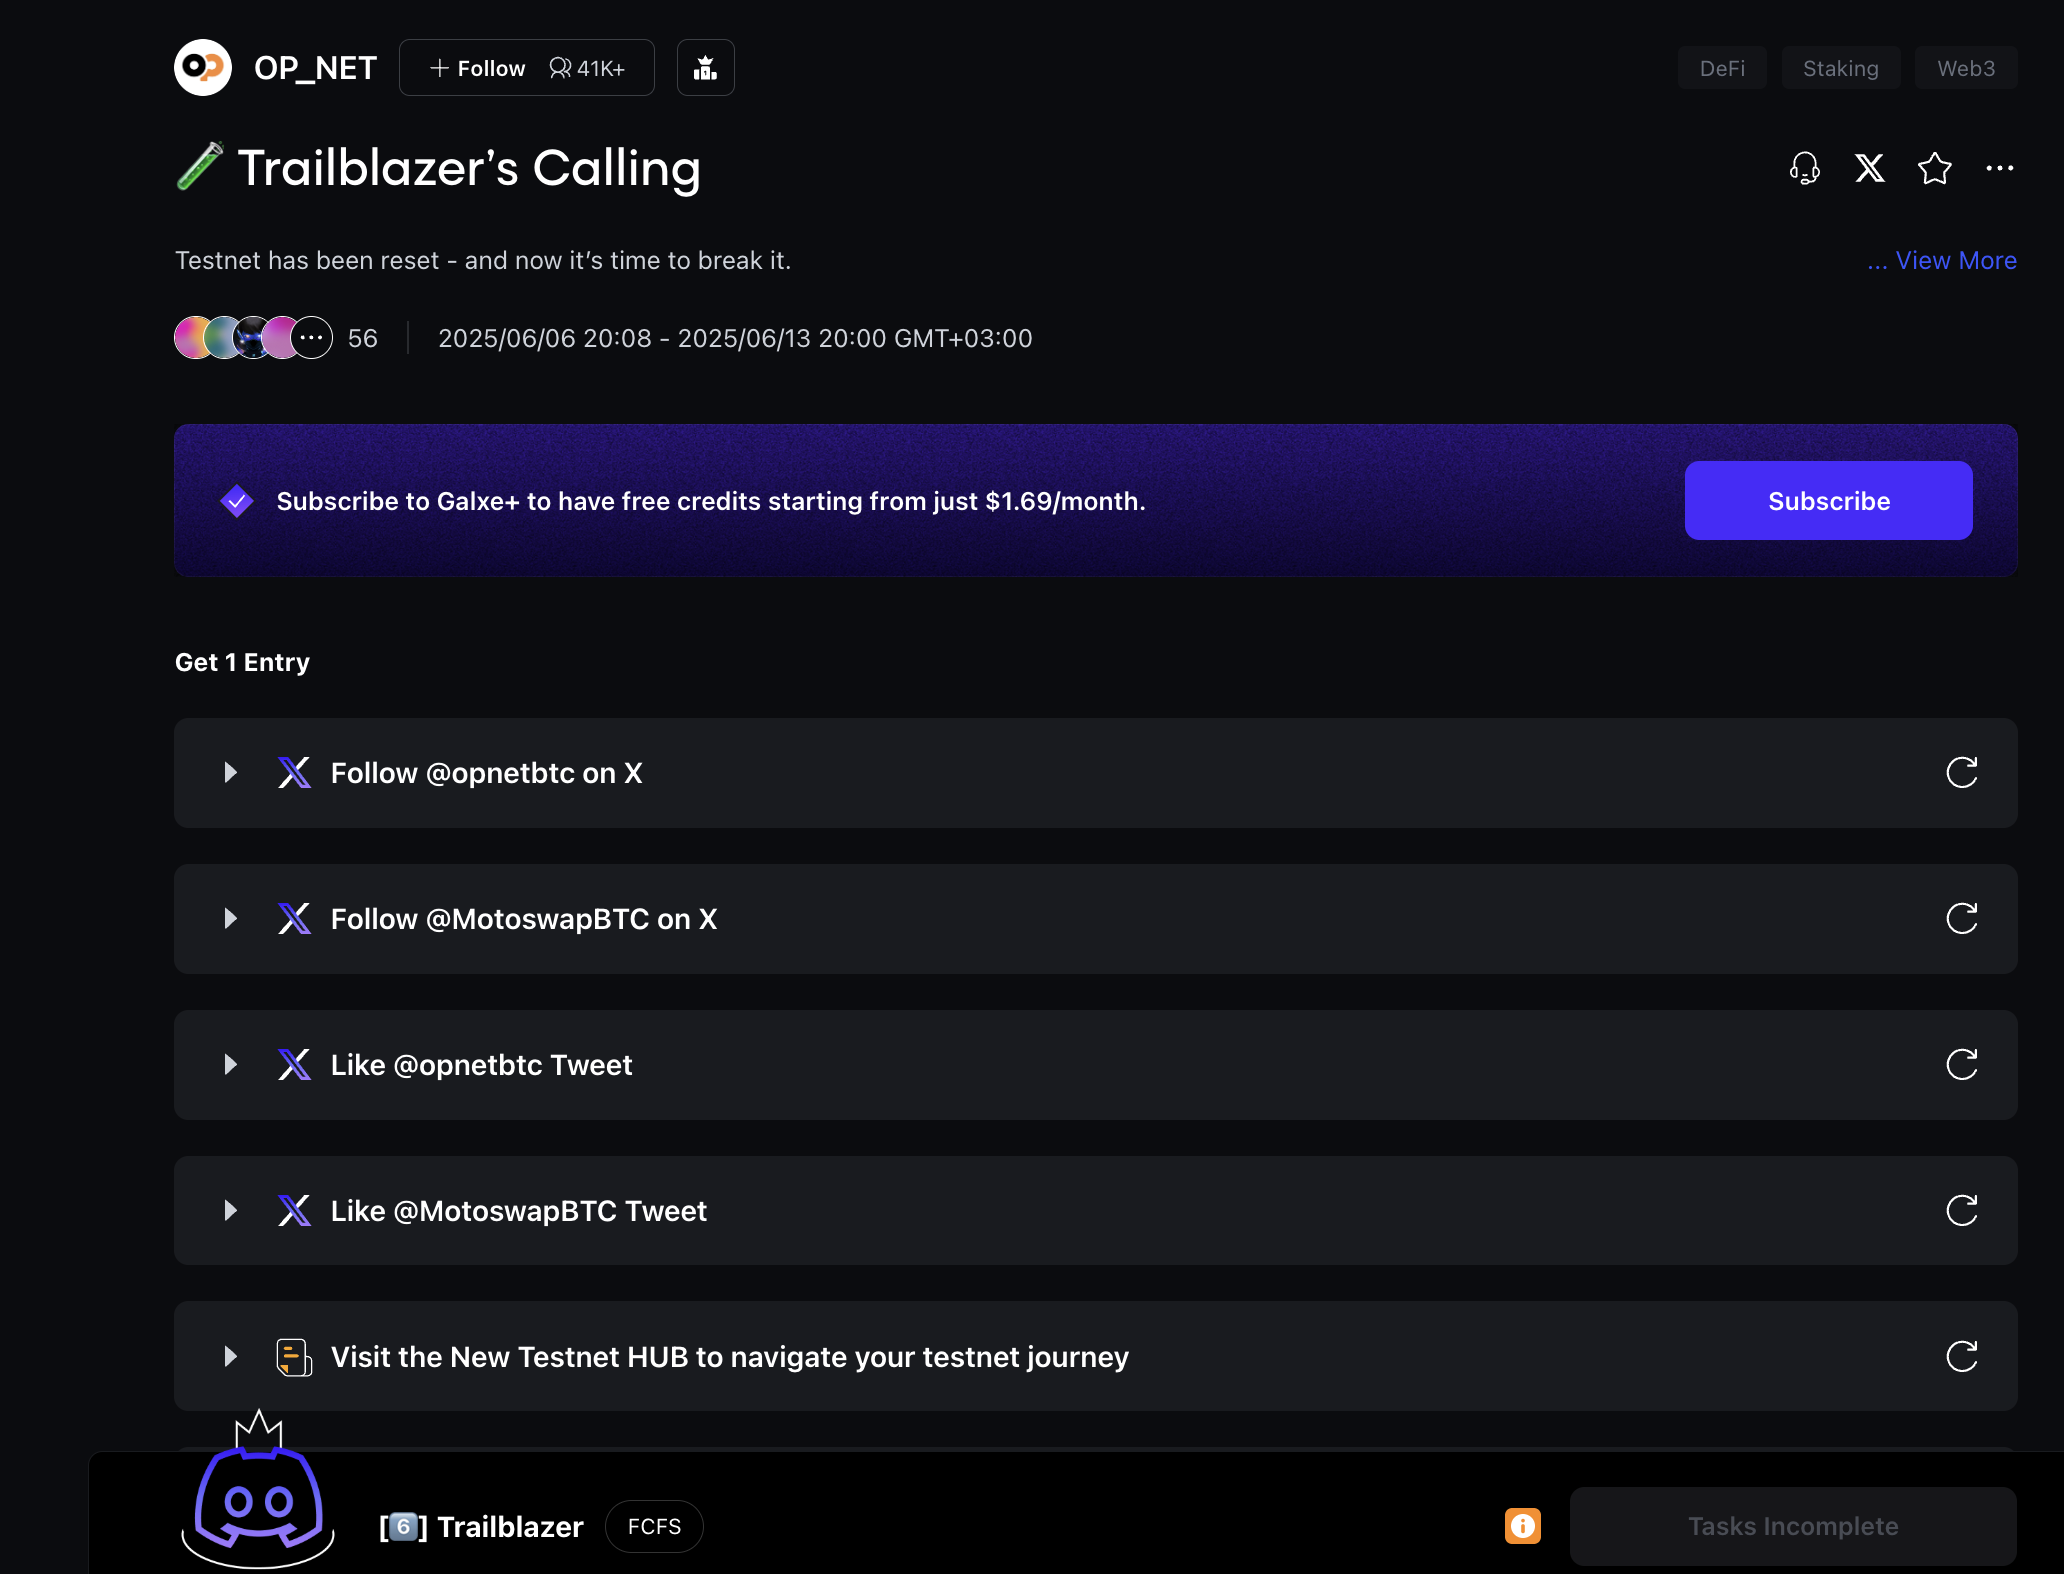Click the support headset icon
2064x1574 pixels.
click(x=1805, y=168)
